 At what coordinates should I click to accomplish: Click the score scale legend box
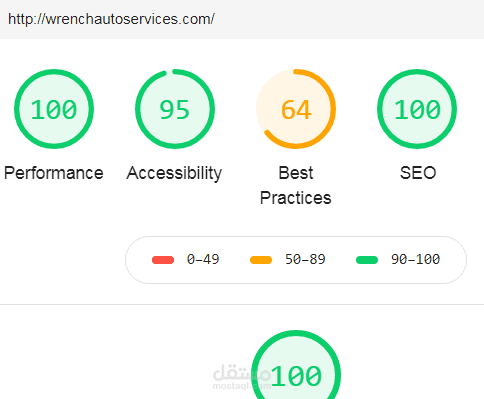click(296, 260)
